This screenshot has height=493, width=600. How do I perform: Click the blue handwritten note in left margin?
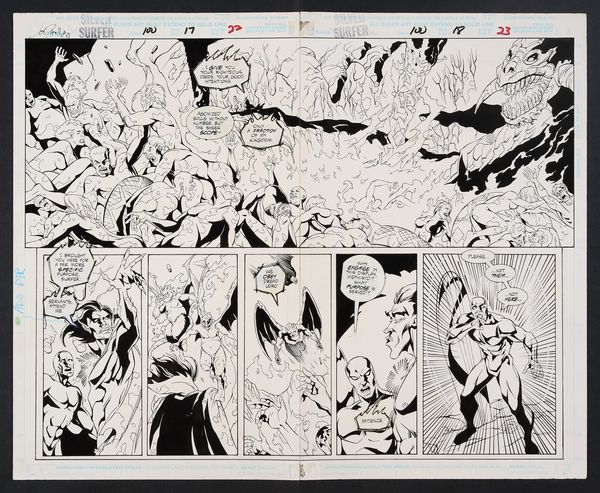(x=21, y=294)
